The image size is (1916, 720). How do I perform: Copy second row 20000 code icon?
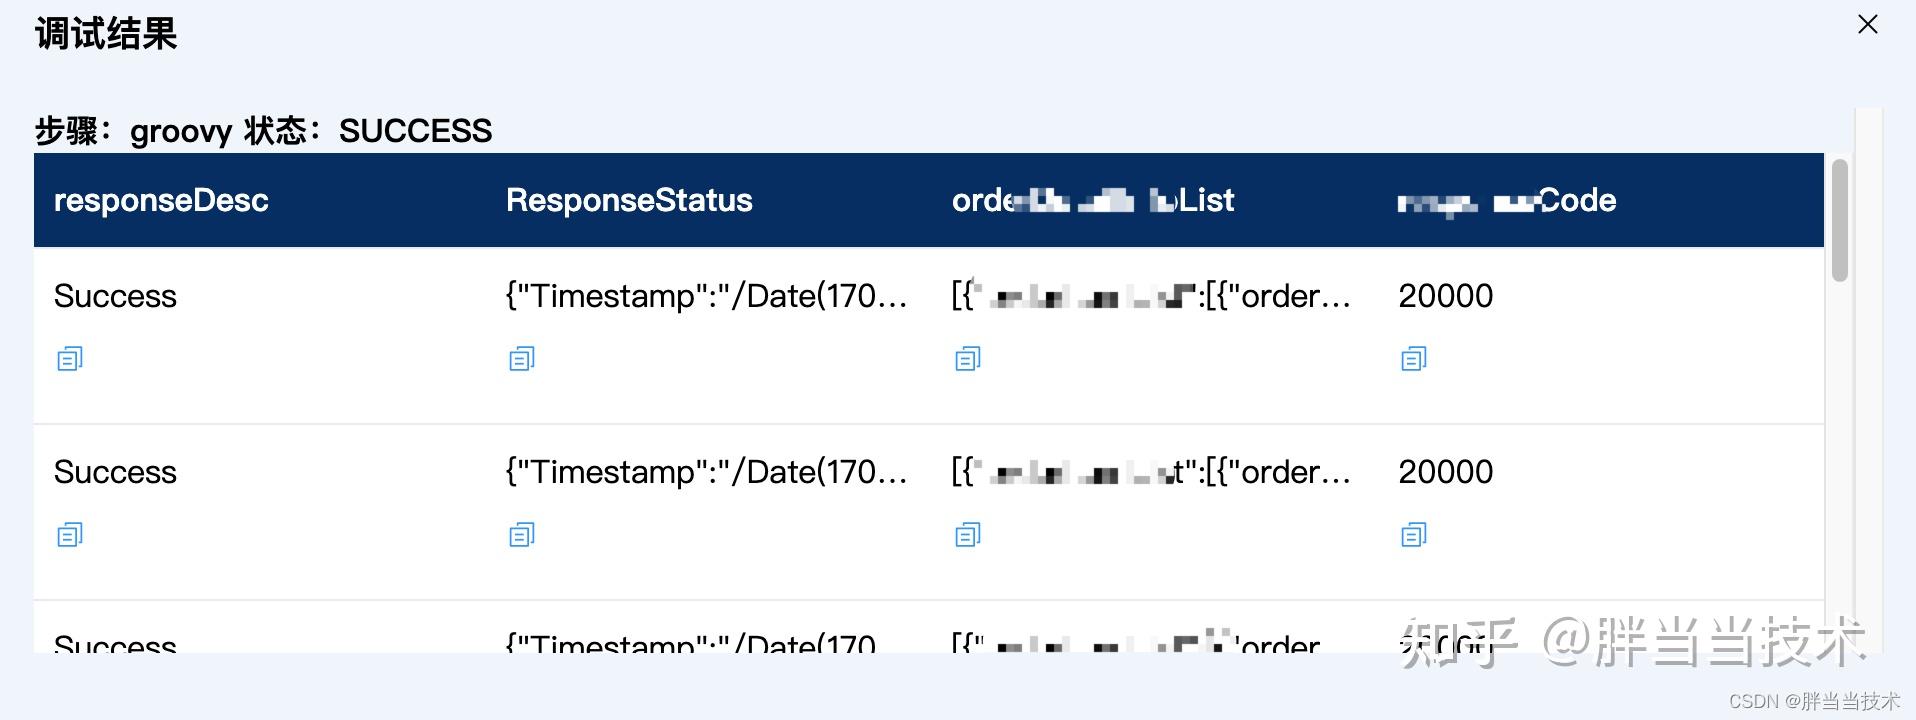coord(1414,535)
